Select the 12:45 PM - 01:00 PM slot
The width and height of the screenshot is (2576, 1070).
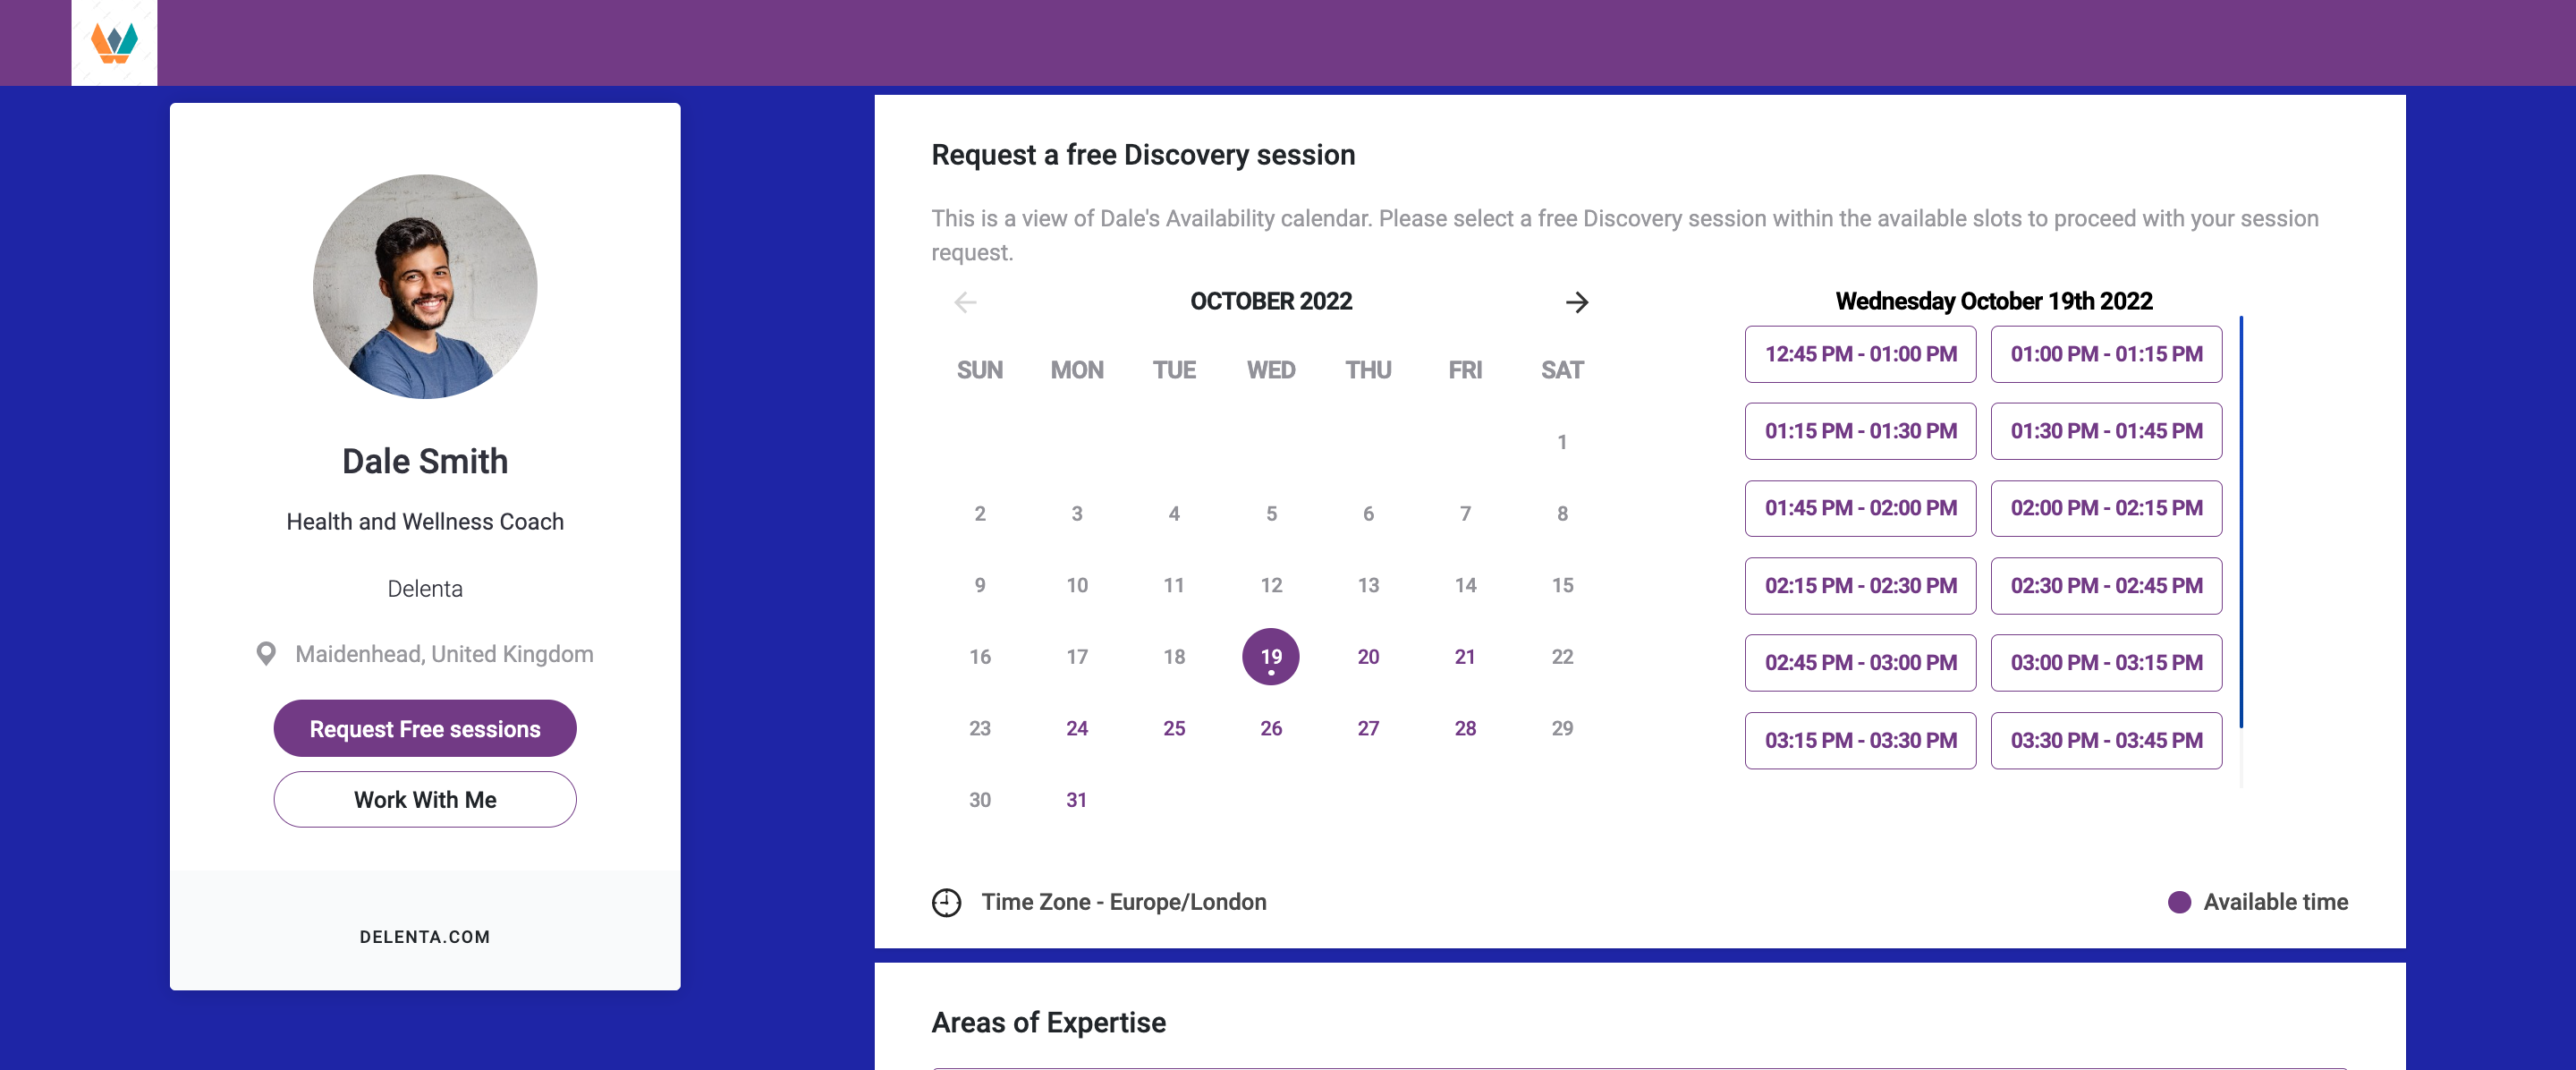click(x=1860, y=354)
